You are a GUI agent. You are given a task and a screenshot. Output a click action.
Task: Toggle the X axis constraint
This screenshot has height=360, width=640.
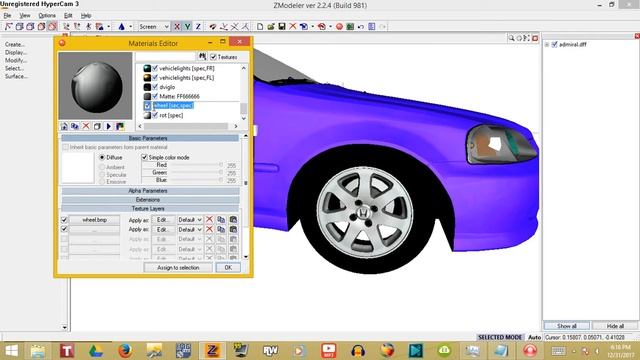click(x=177, y=27)
